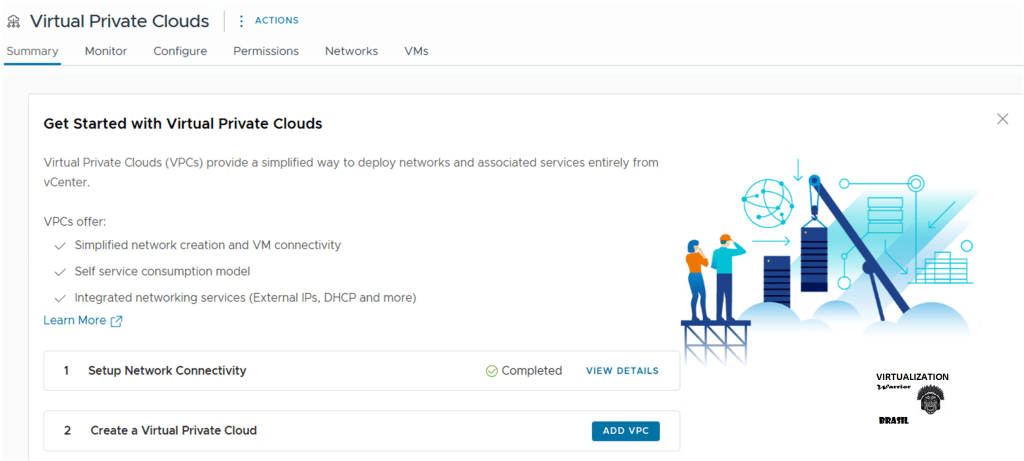Switch to the VMs tab
The image size is (1024, 461).
pos(416,51)
